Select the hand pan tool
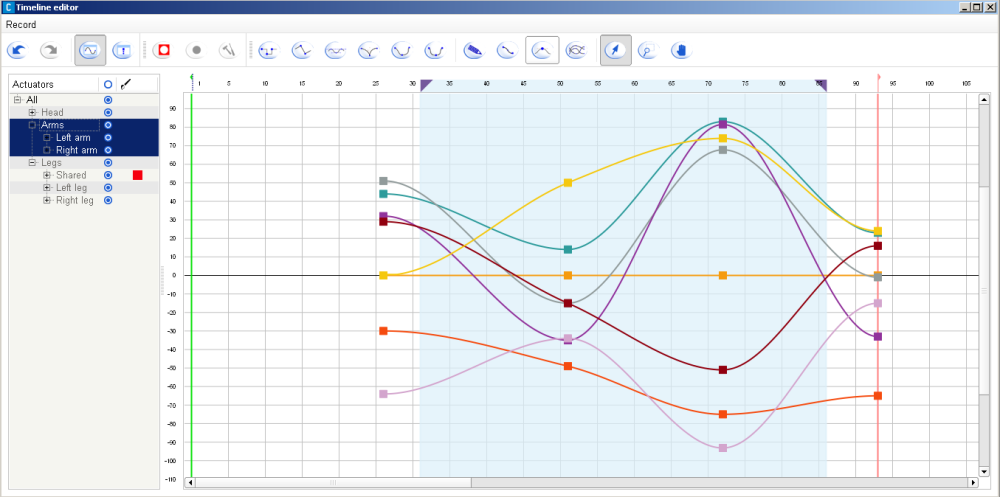This screenshot has width=1000, height=497. pyautogui.click(x=680, y=49)
